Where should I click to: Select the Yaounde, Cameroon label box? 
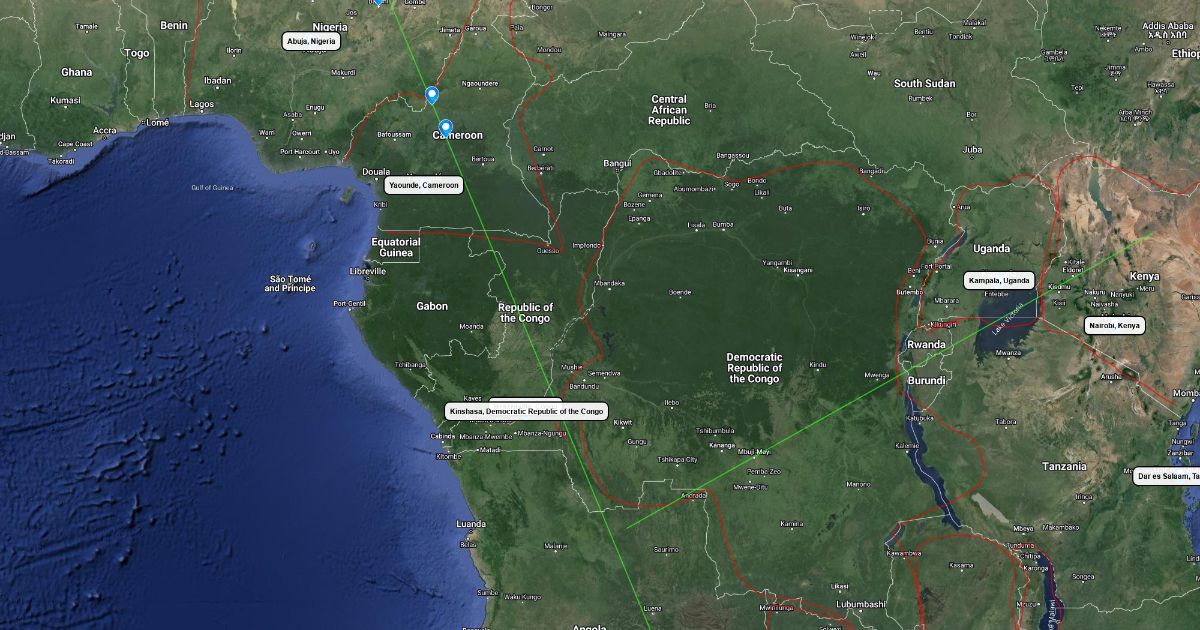click(424, 185)
